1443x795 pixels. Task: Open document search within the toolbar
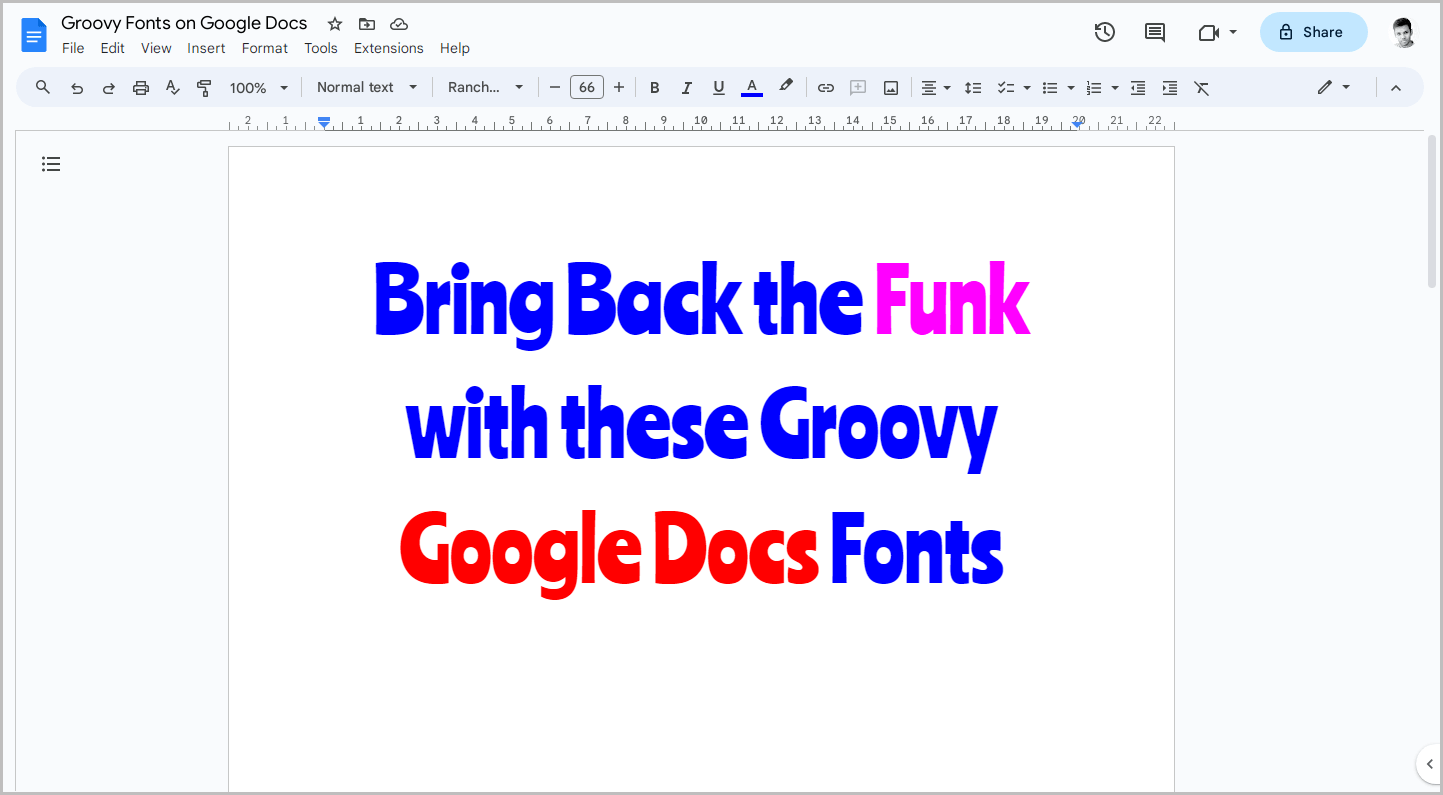coord(42,87)
